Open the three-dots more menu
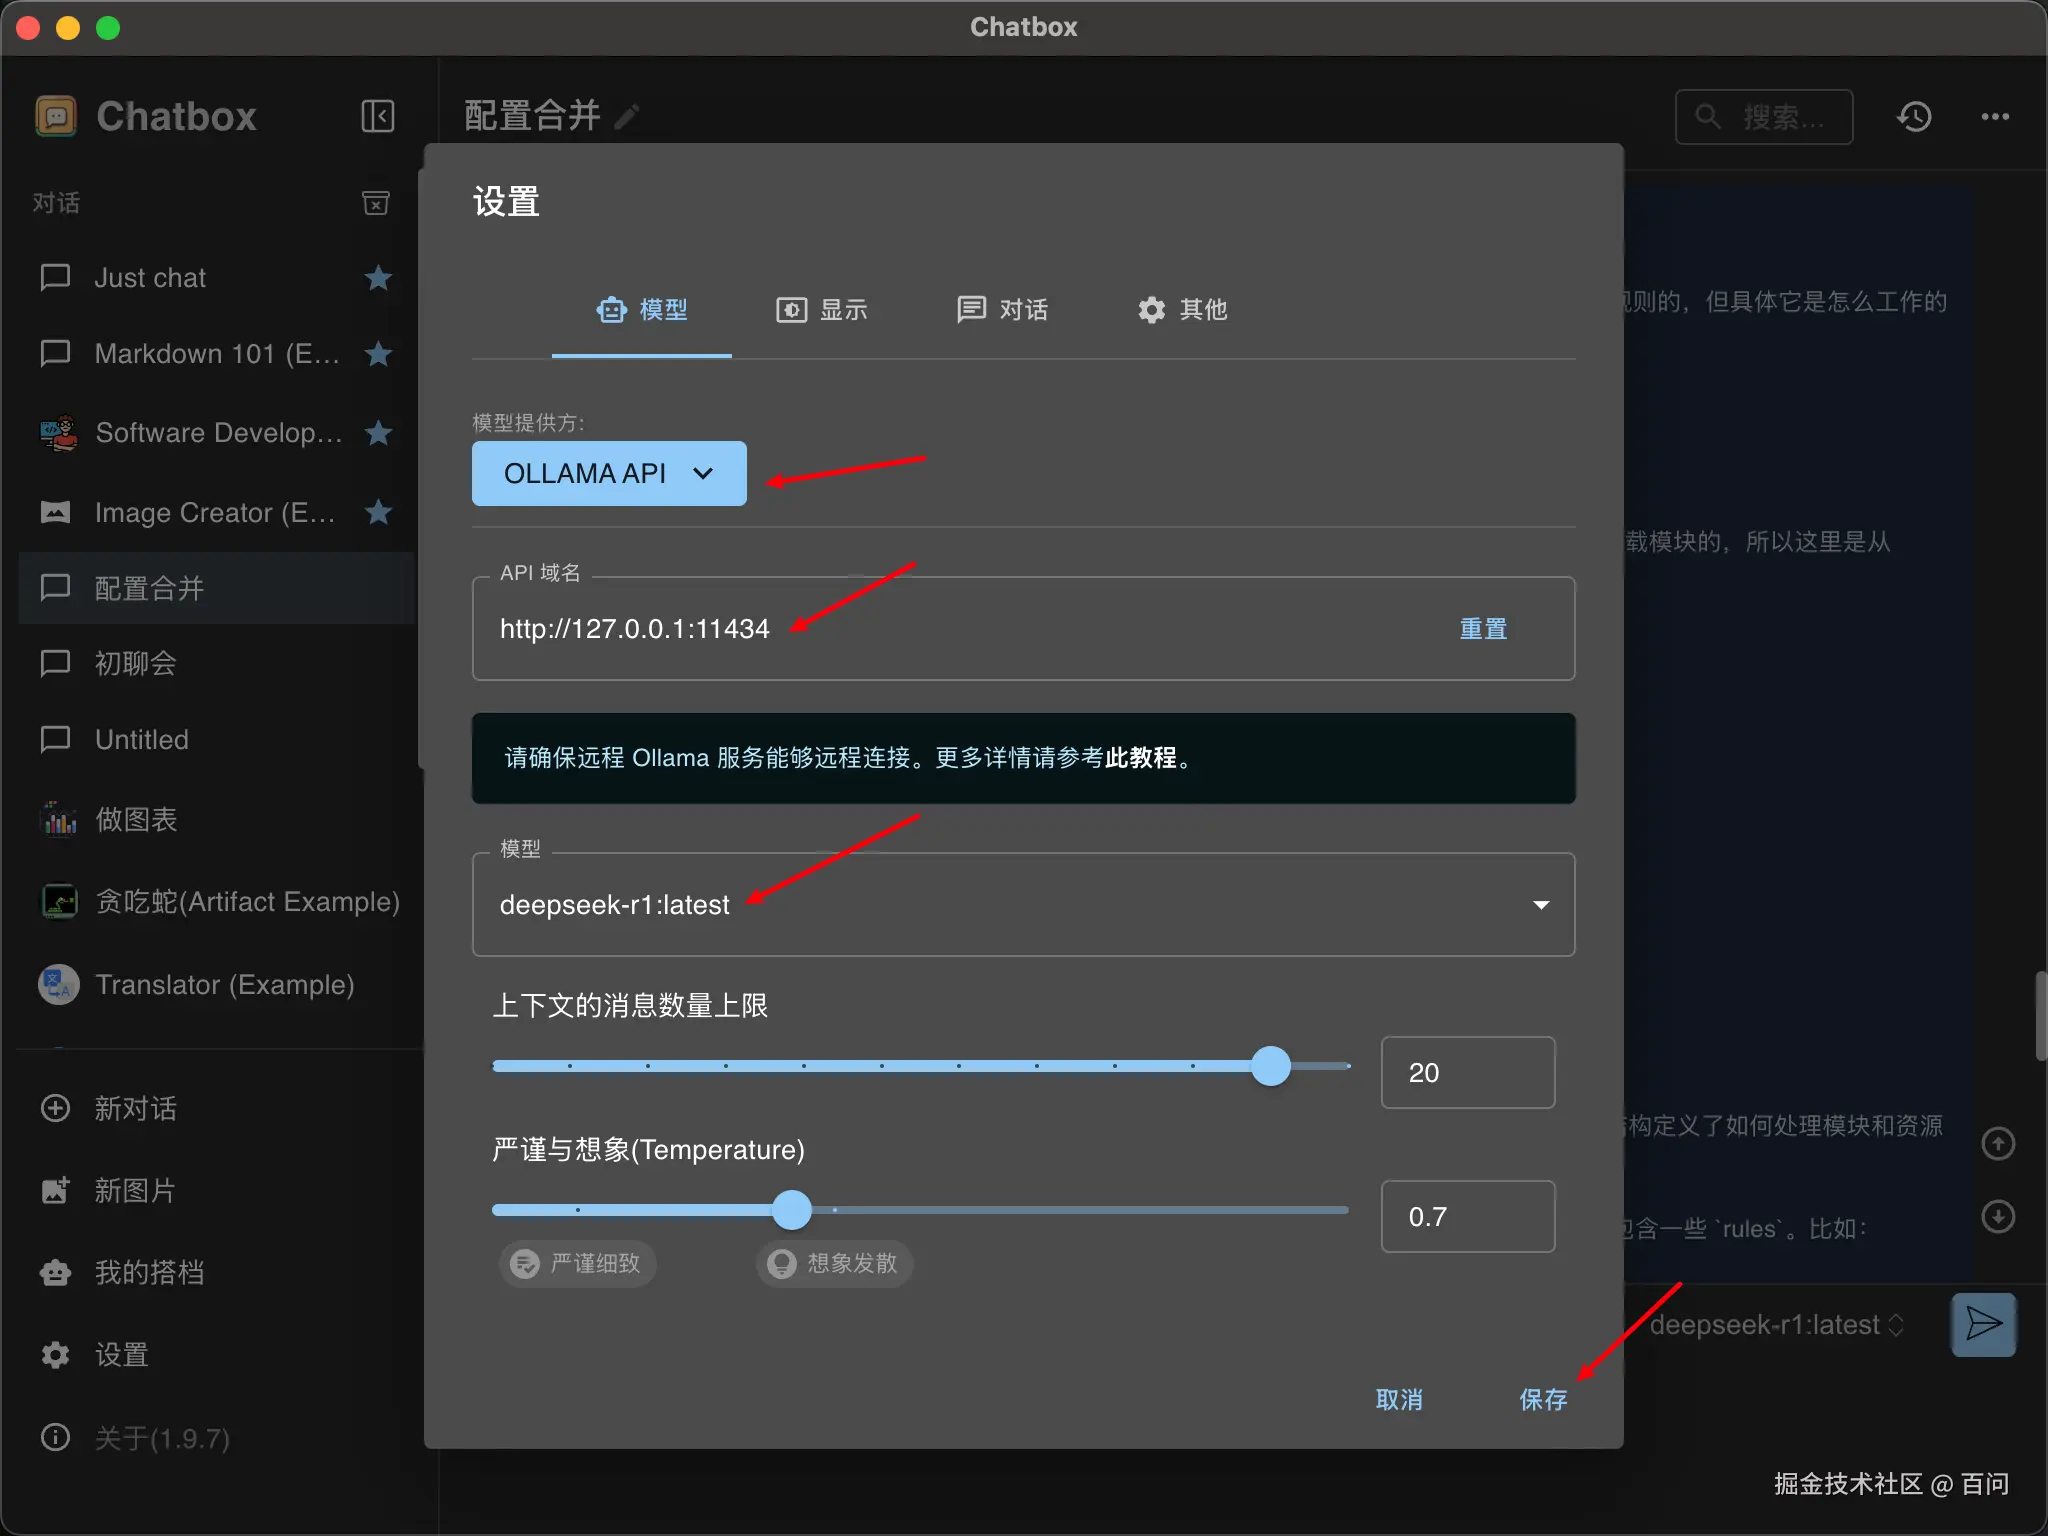2048x1536 pixels. (1995, 117)
